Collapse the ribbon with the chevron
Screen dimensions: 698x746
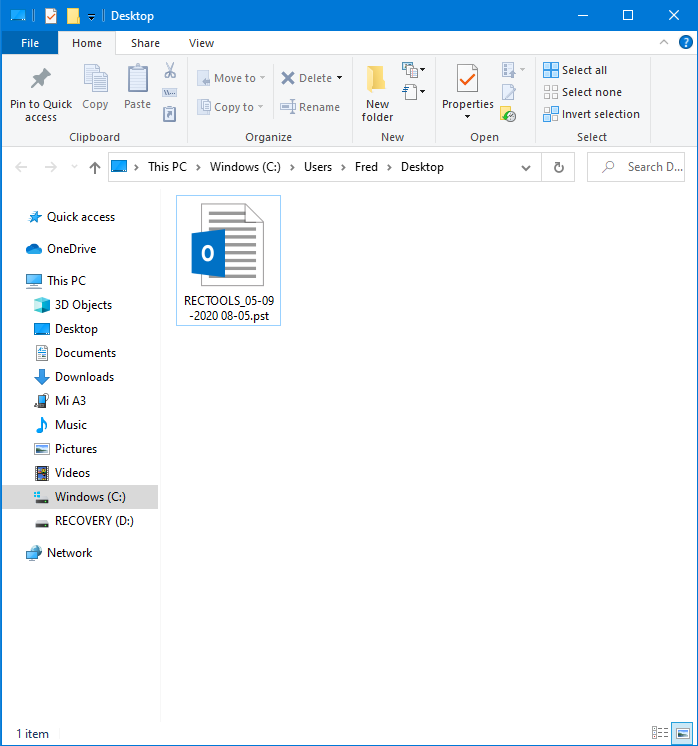pos(664,42)
